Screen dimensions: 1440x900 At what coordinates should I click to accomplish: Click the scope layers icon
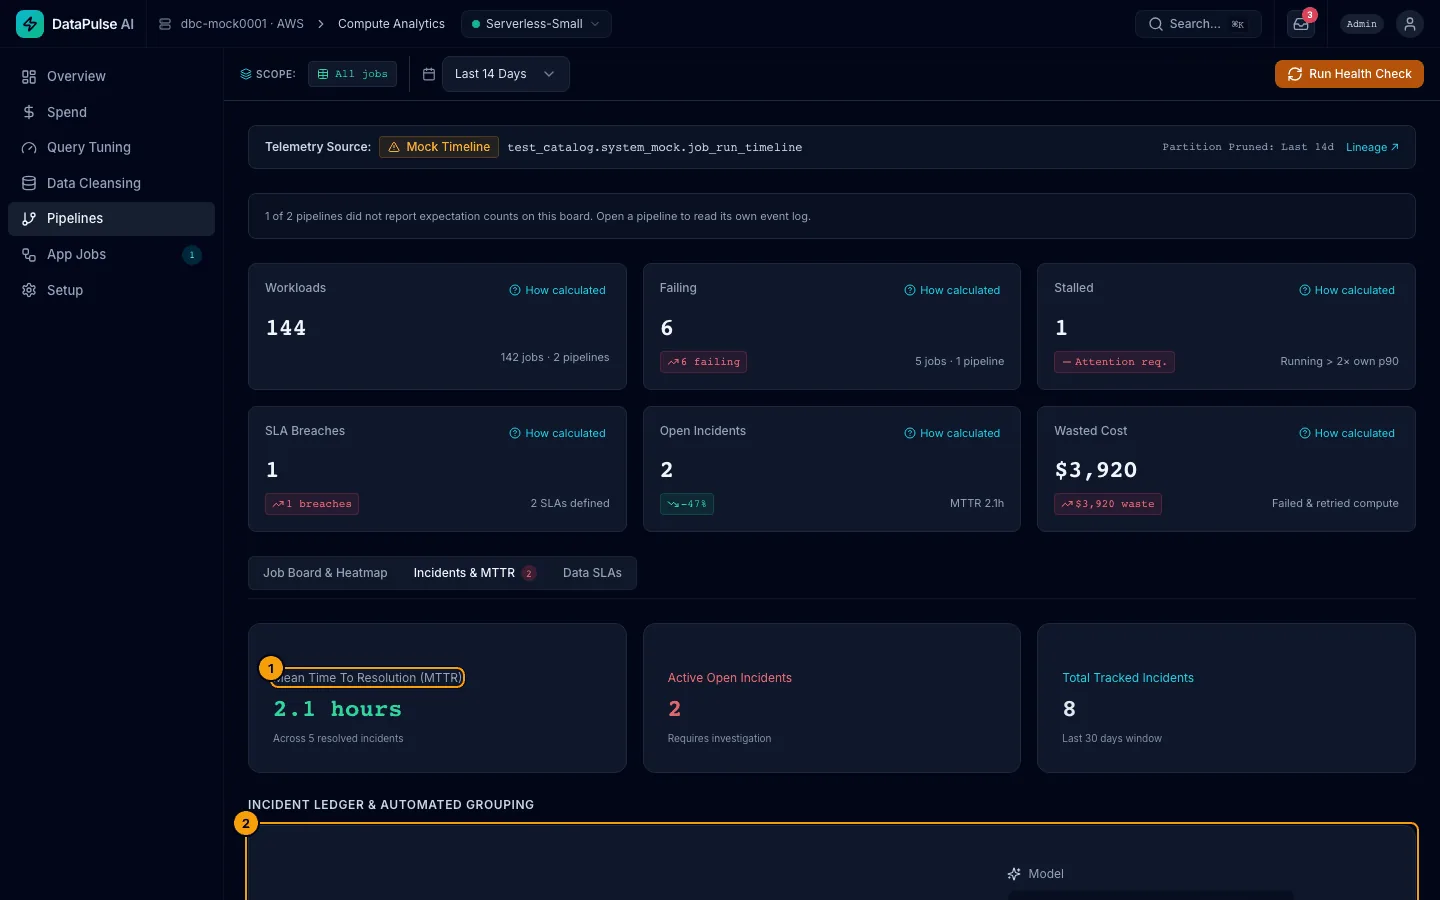[246, 74]
